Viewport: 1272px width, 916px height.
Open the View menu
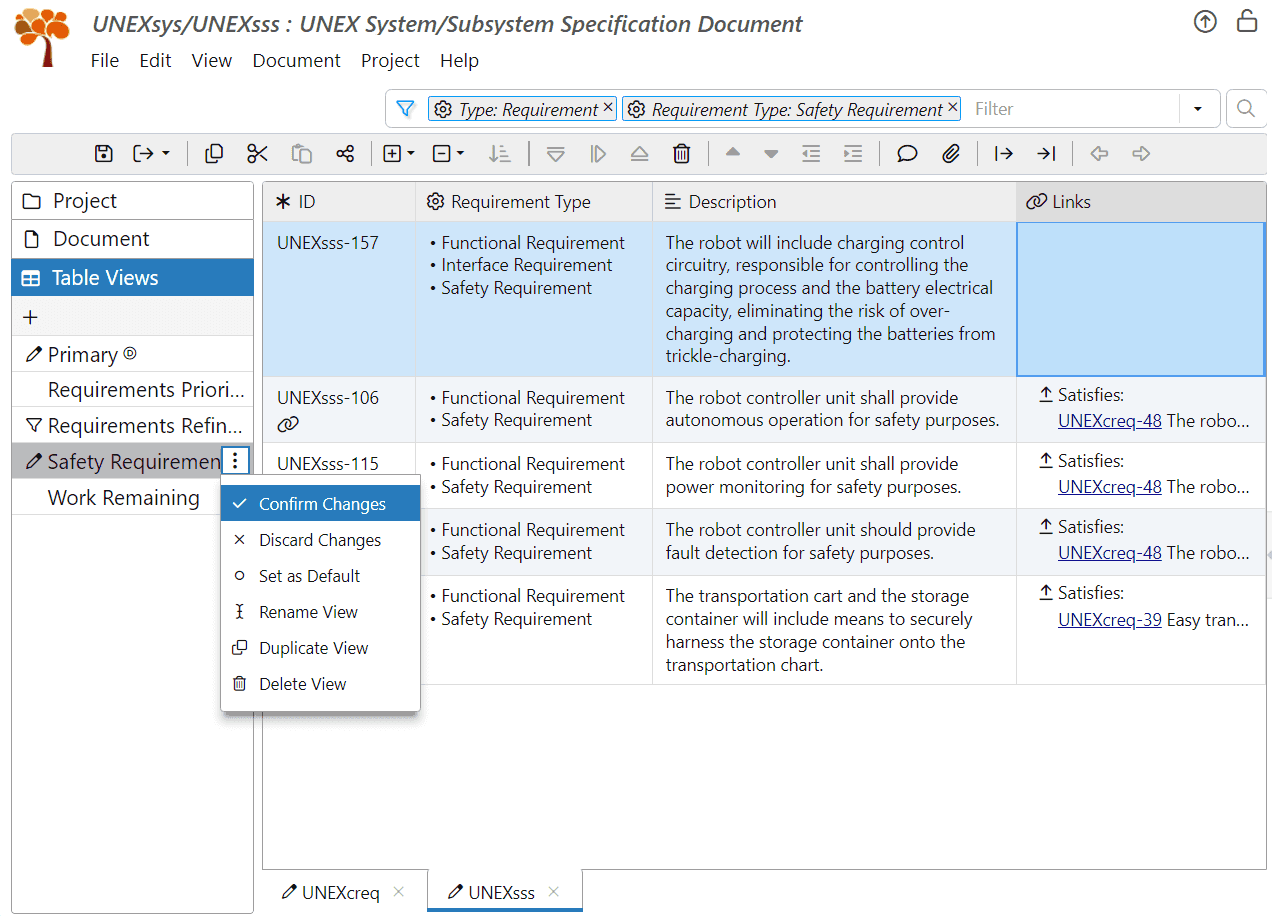[x=212, y=61]
